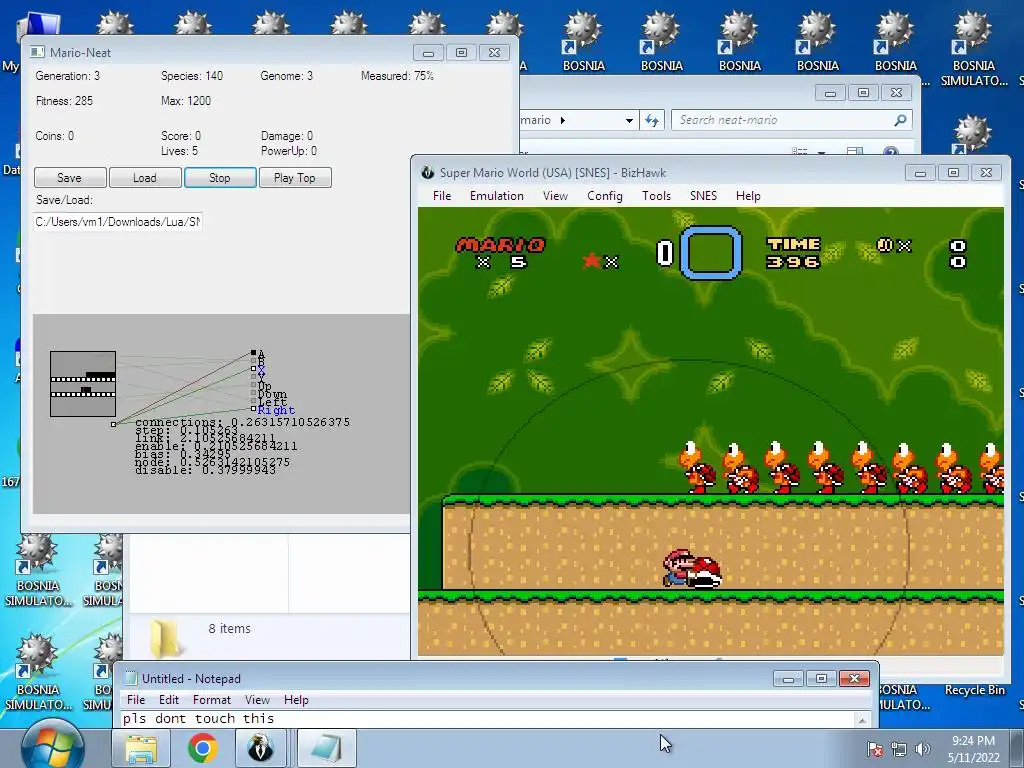Screen dimensions: 1024x768
Task: Click the Notepad text area reading 'pls dont touch this'
Action: coord(488,718)
